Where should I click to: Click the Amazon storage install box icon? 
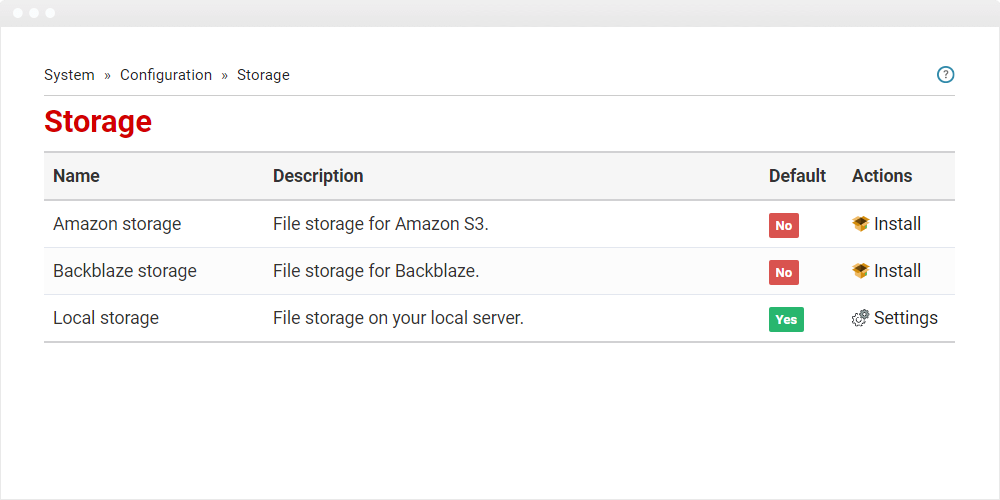click(860, 224)
